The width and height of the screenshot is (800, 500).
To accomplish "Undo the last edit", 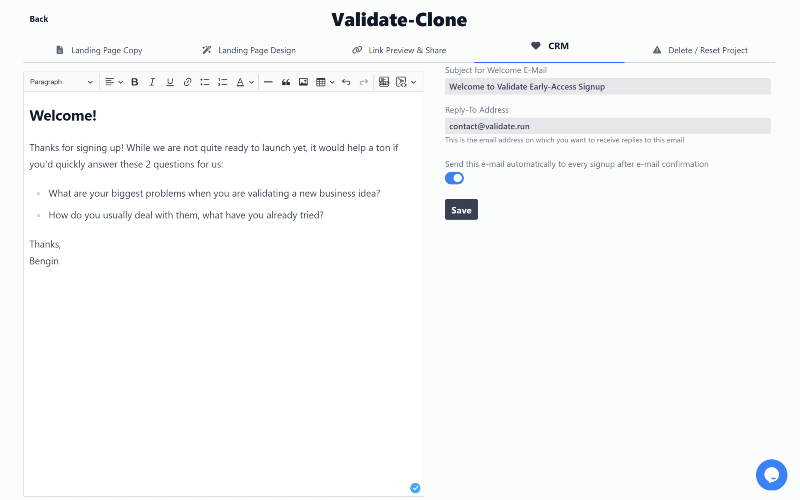I will coord(346,82).
